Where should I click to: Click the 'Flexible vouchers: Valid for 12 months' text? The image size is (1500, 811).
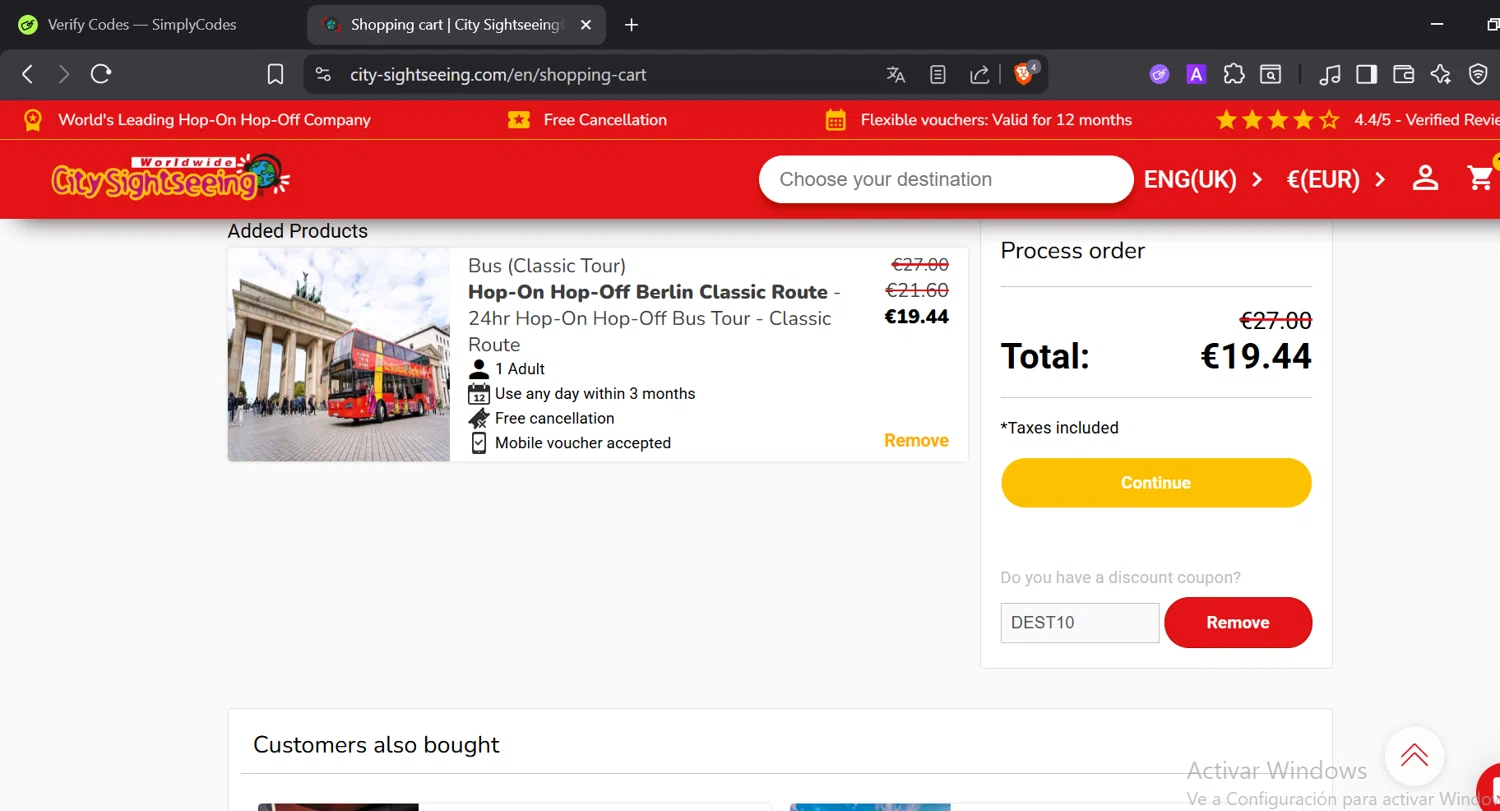pos(996,120)
